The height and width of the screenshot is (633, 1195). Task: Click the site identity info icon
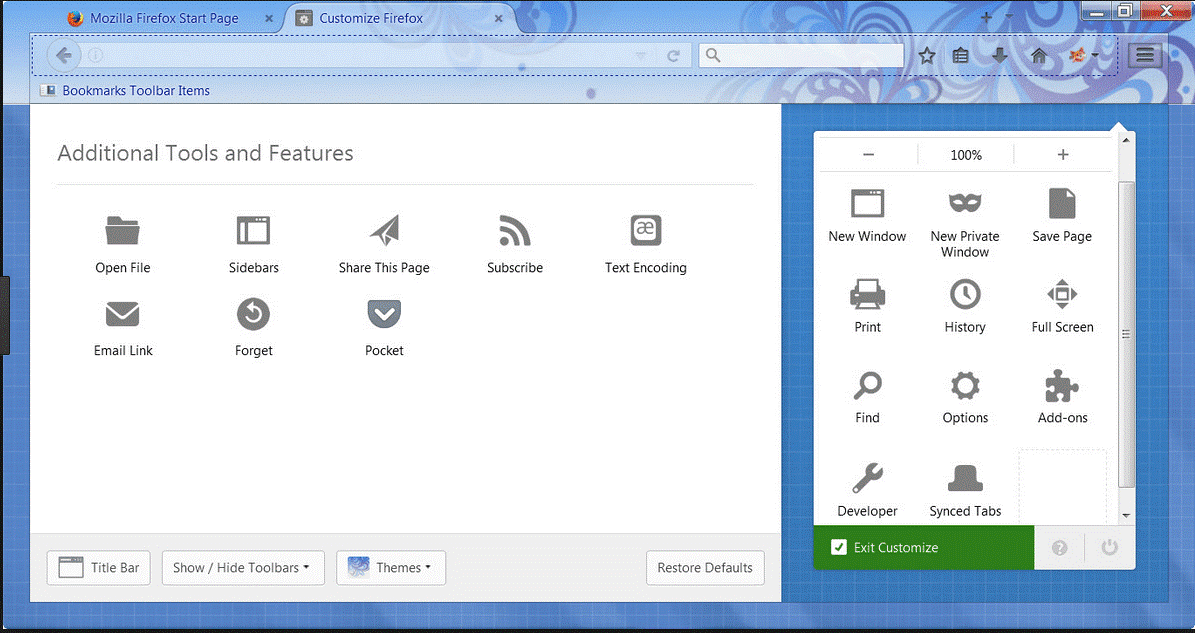[95, 55]
